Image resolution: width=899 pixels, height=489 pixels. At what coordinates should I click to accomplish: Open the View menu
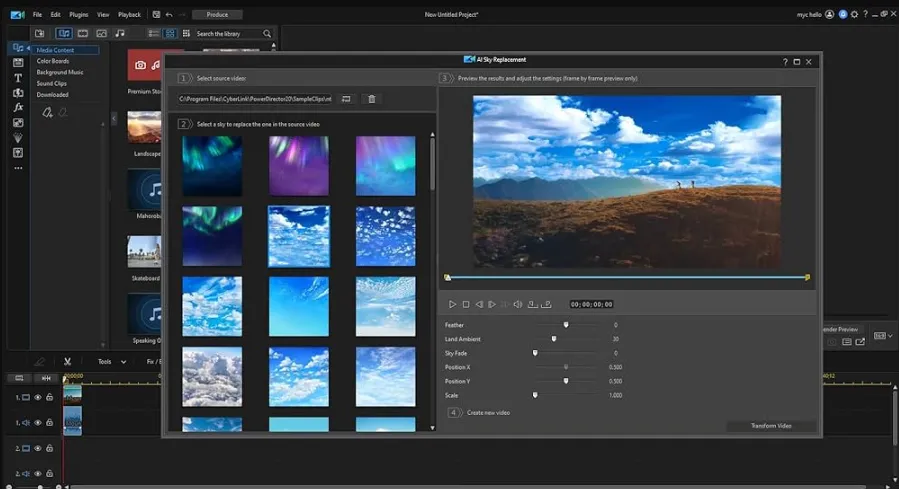point(103,15)
